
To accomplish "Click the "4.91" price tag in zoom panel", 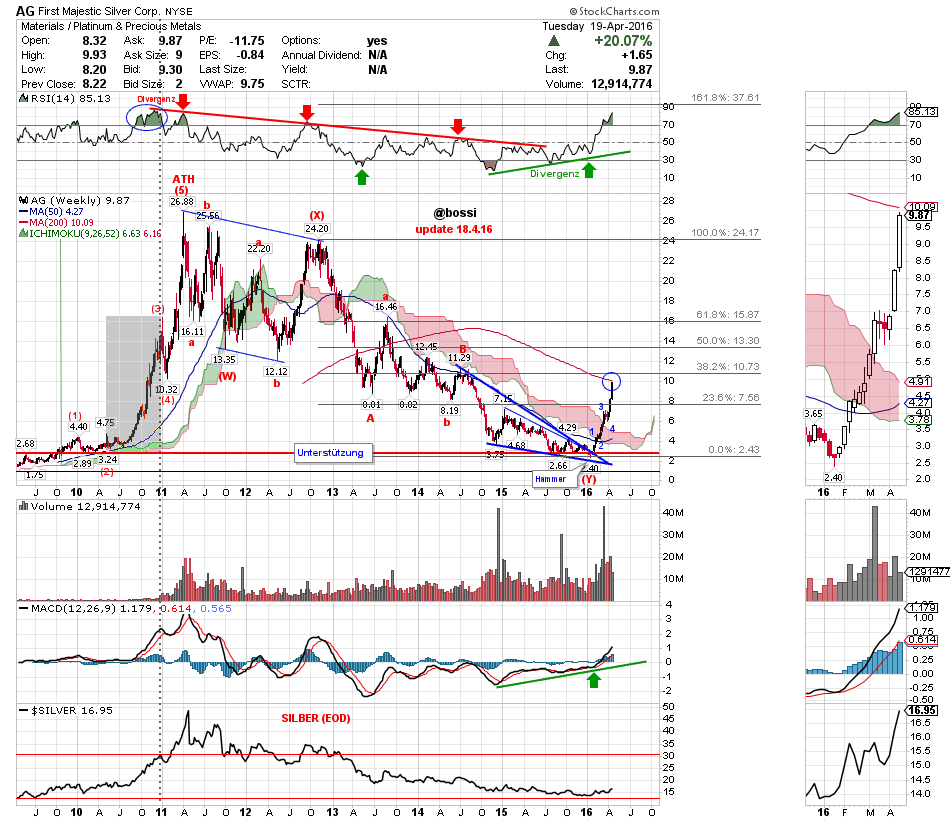I will [x=920, y=381].
